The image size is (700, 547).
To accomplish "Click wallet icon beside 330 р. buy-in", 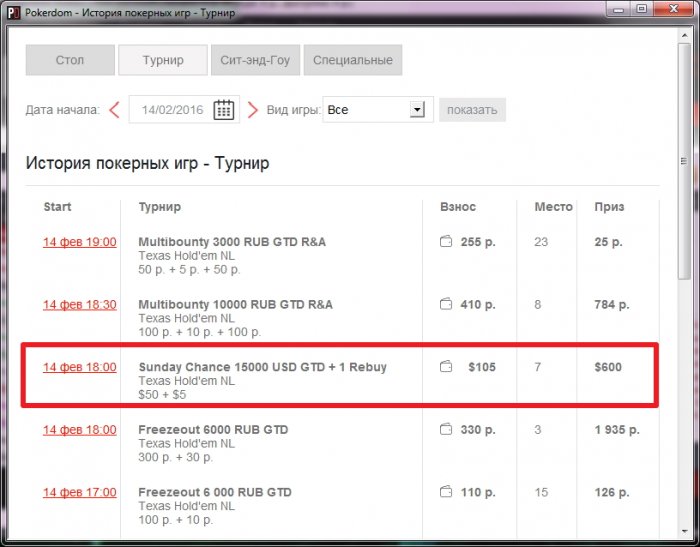I will click(x=446, y=429).
